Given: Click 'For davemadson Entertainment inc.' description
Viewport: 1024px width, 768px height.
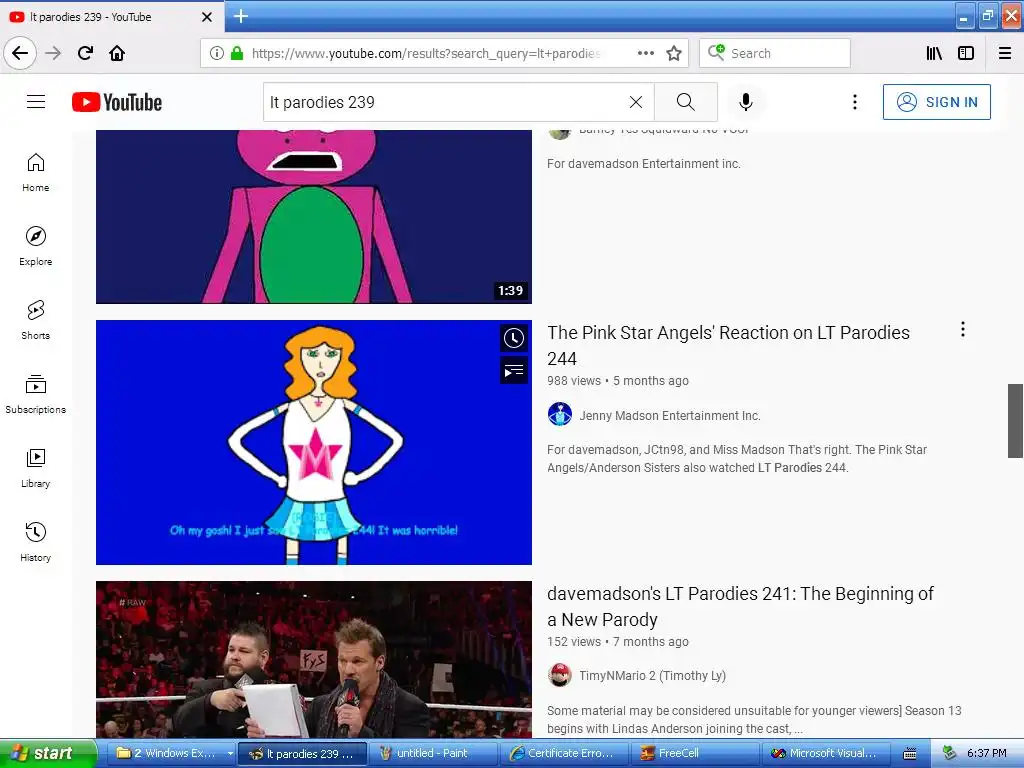Looking at the screenshot, I should coord(644,164).
